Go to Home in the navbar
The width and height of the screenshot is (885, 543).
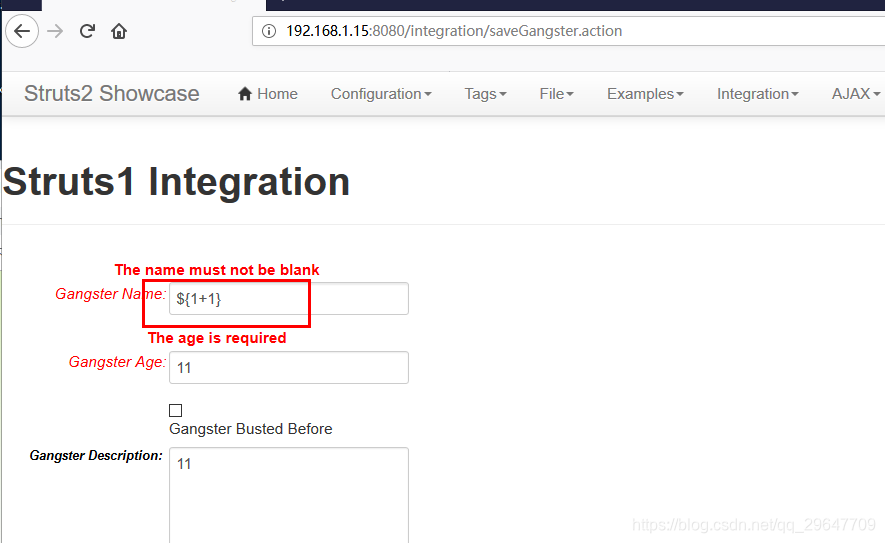[268, 94]
